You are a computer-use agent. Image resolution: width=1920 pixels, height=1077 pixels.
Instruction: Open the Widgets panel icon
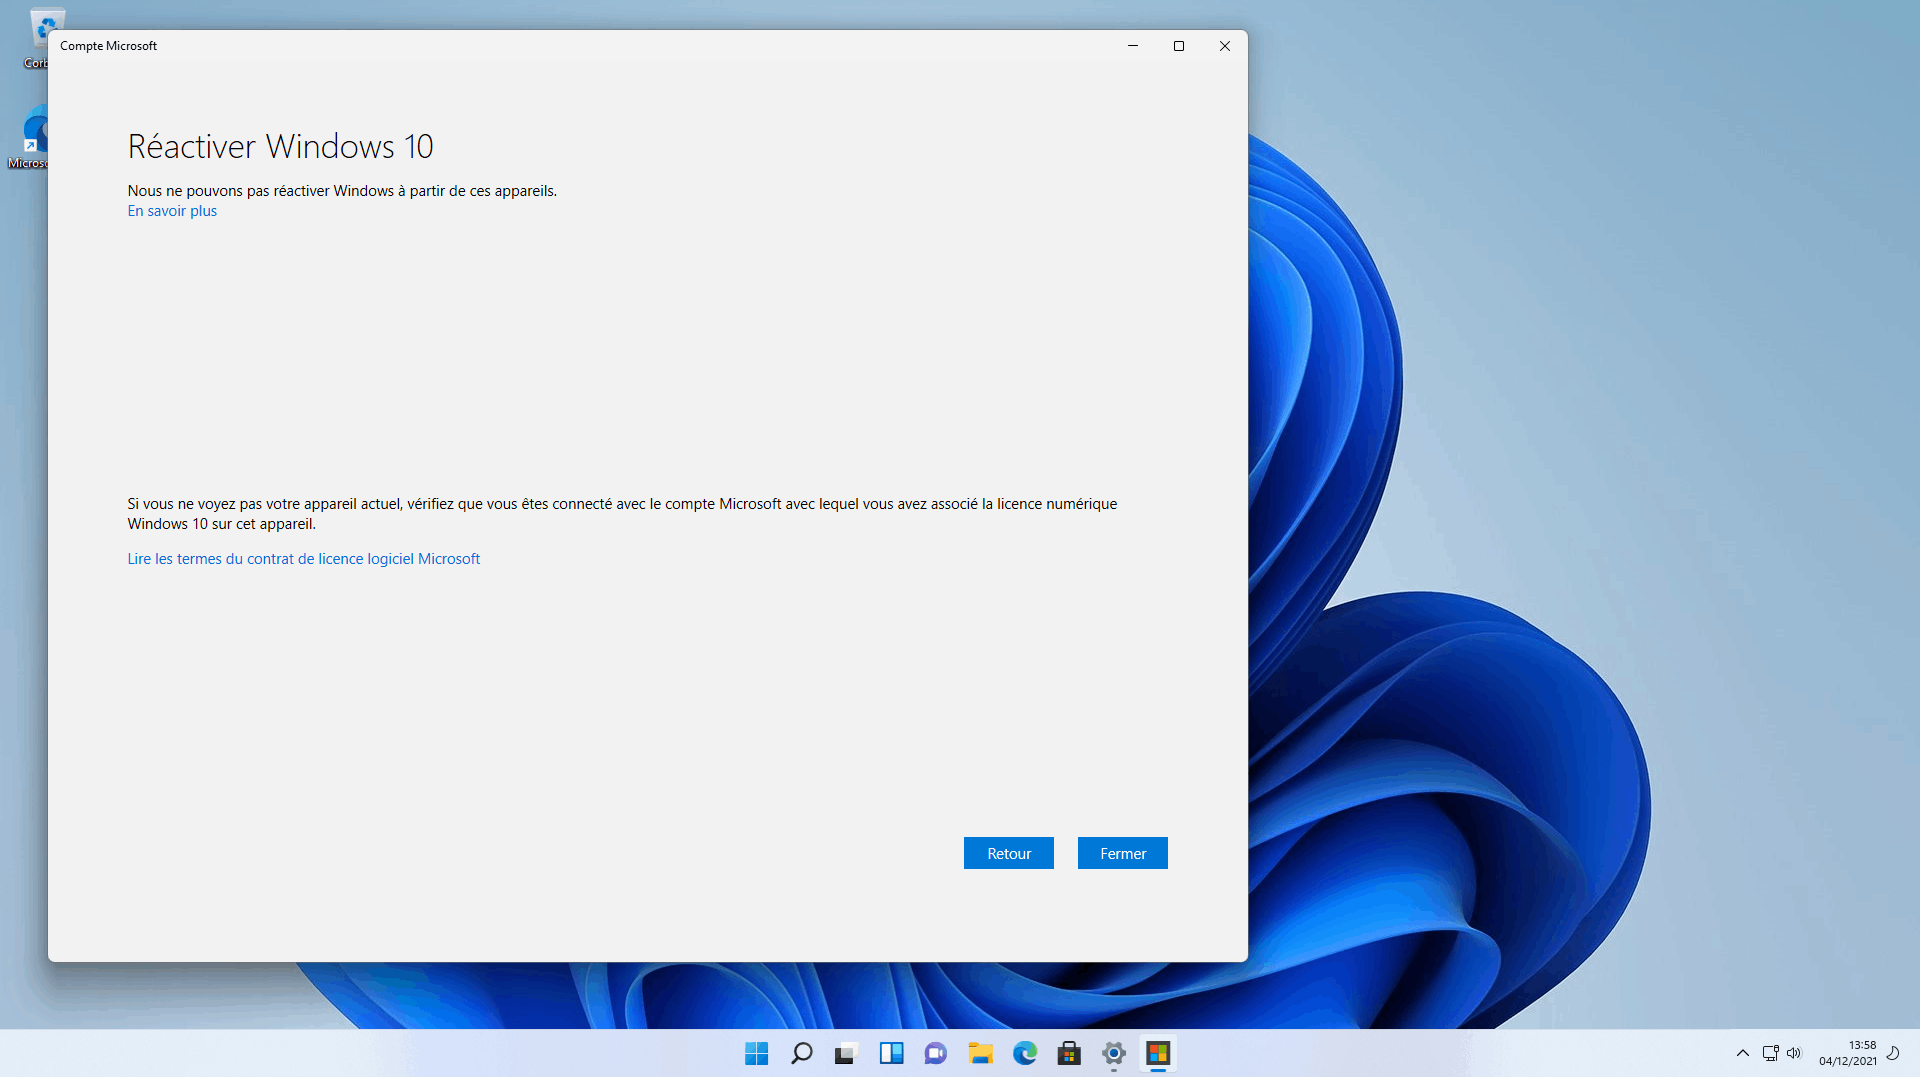pyautogui.click(x=891, y=1053)
